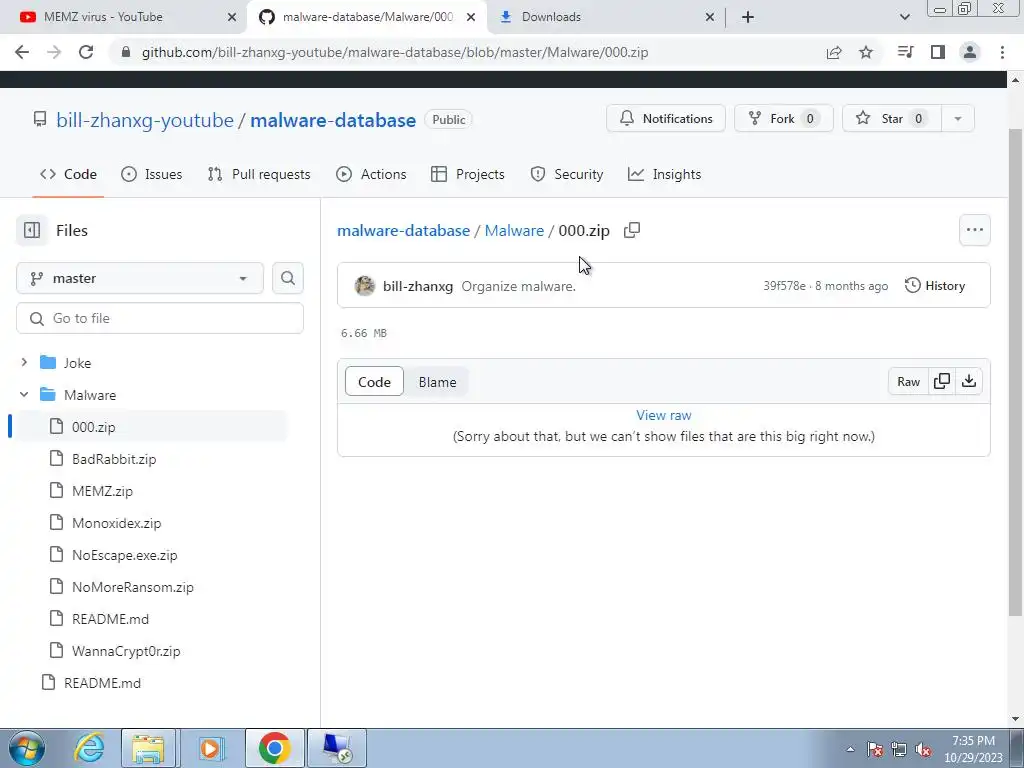This screenshot has height=768, width=1024.
Task: Click the Go to file search field
Action: 160,318
